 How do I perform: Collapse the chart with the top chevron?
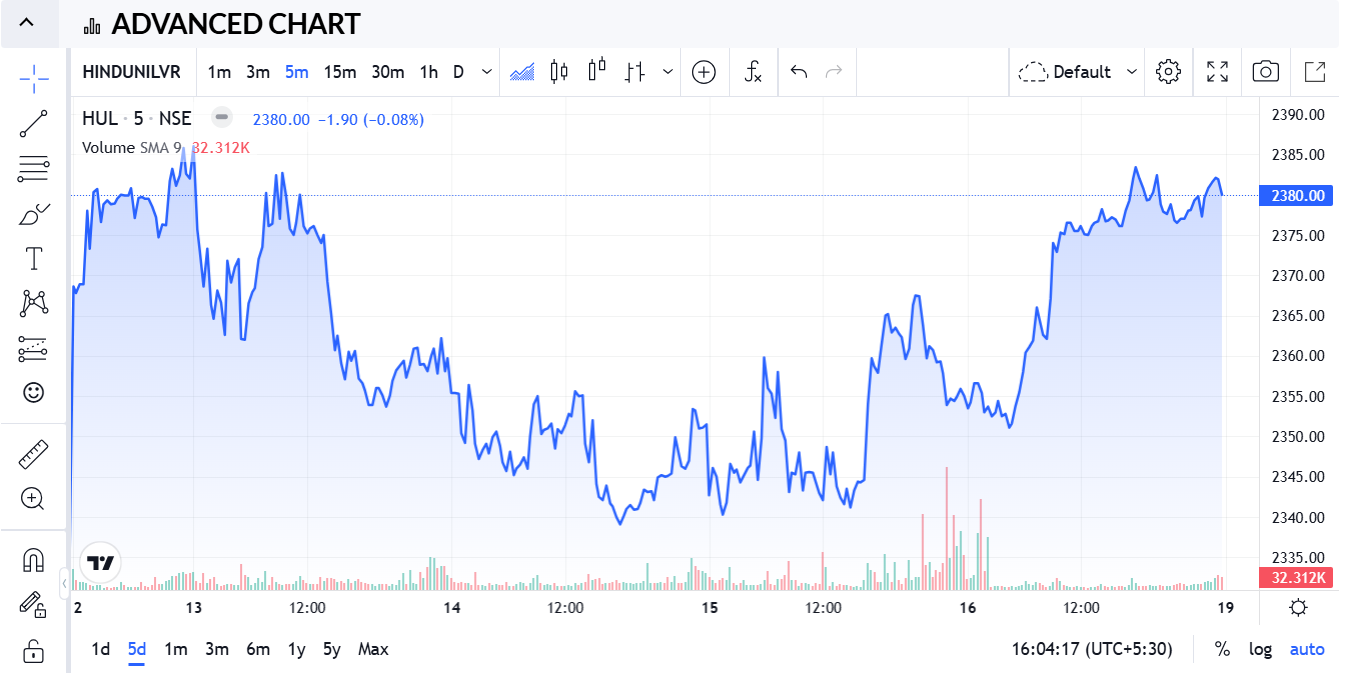27,22
